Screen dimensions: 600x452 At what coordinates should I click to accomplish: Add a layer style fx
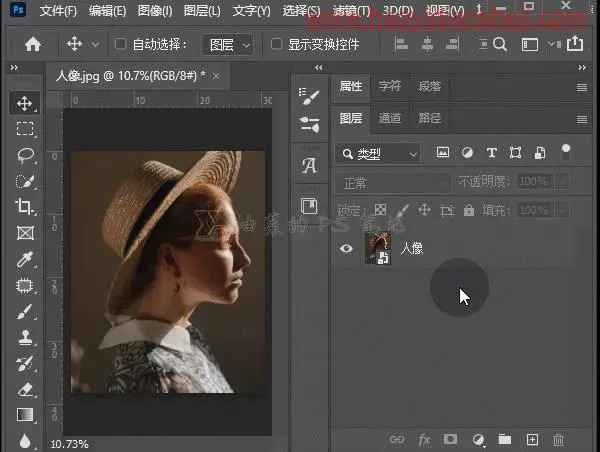[x=424, y=439]
